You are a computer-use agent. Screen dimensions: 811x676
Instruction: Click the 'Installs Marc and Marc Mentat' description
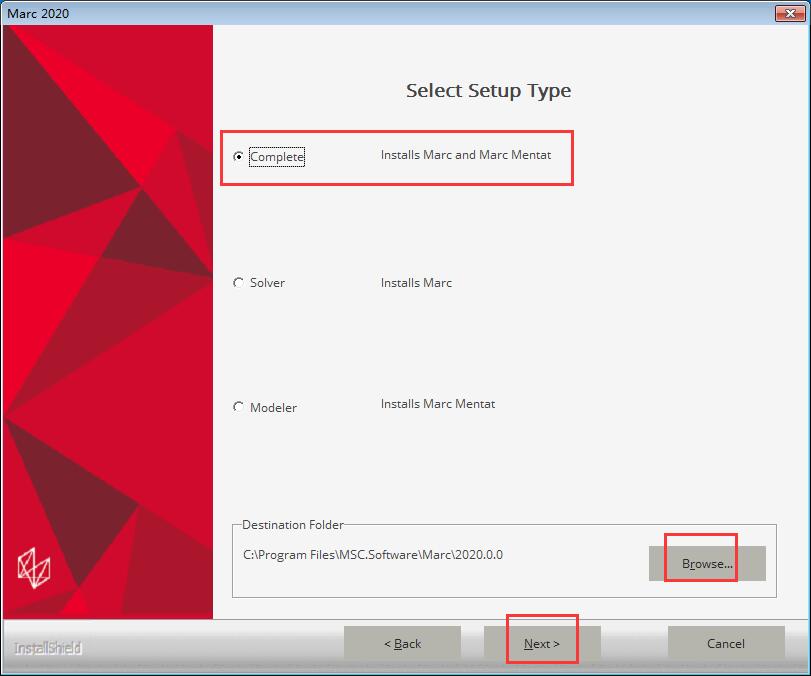click(x=465, y=155)
